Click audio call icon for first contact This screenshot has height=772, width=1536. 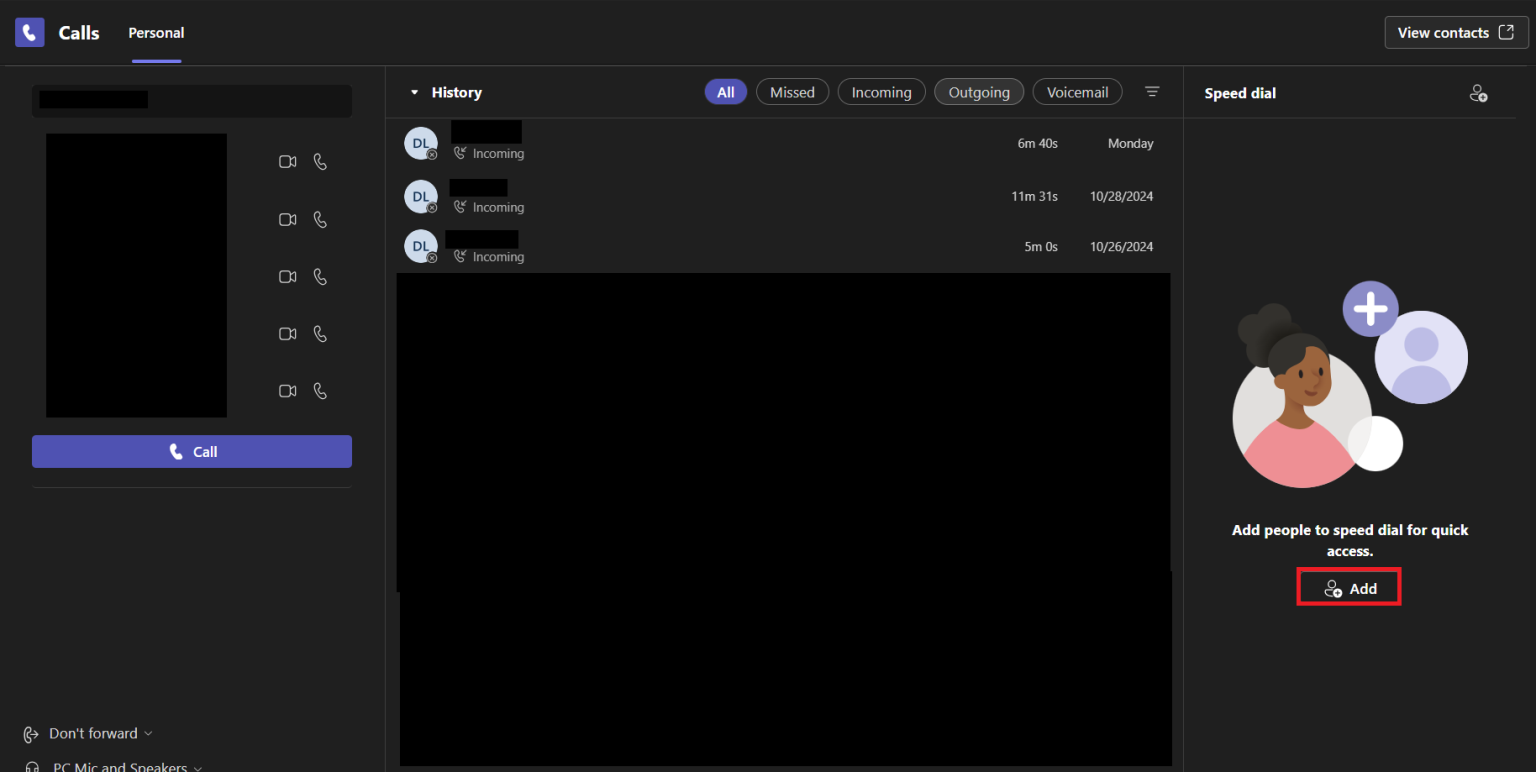tap(320, 162)
